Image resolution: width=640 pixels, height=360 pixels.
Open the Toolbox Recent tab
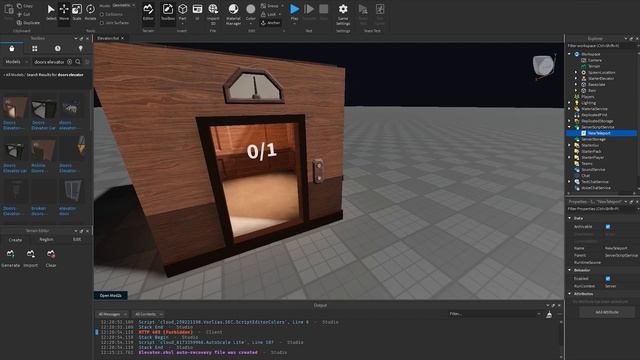58,49
